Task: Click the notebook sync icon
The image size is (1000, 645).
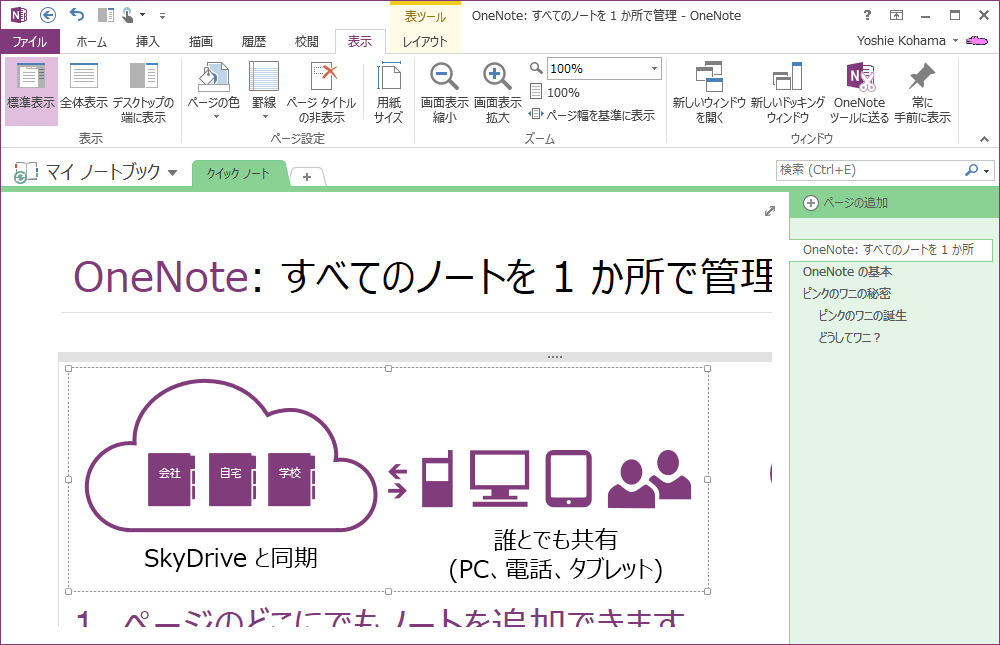Action: pos(25,172)
